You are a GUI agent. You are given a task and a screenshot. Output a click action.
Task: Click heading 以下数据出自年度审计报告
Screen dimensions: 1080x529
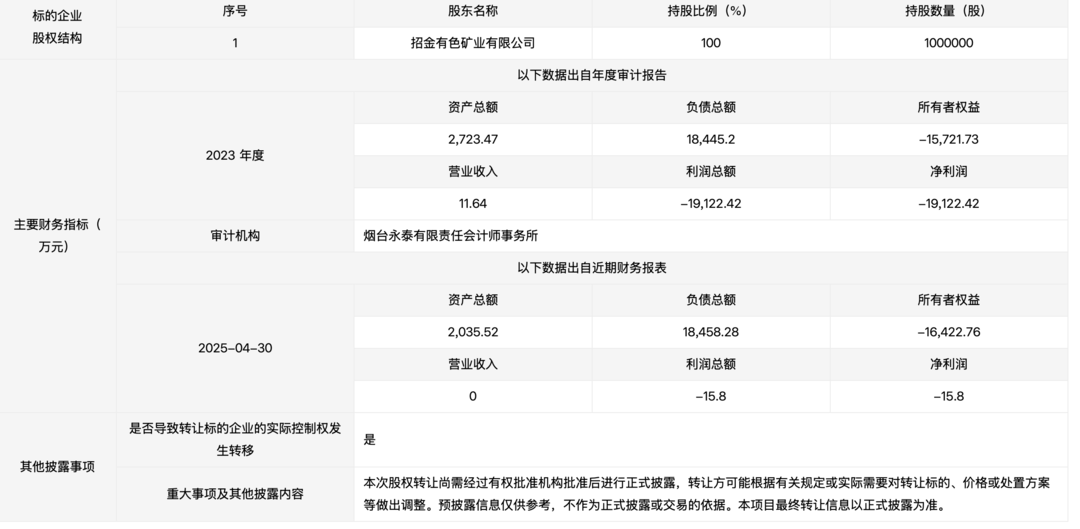[592, 75]
